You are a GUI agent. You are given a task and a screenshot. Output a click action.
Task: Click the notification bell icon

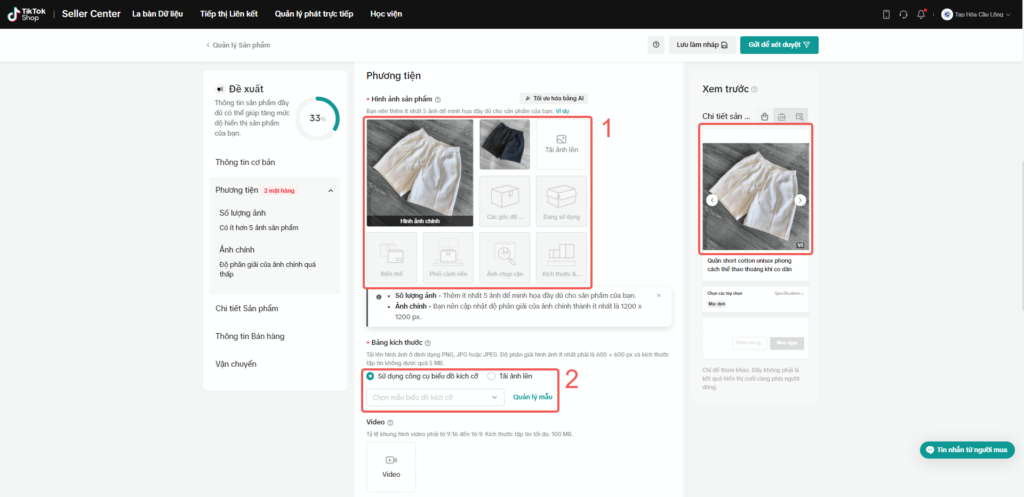921,14
